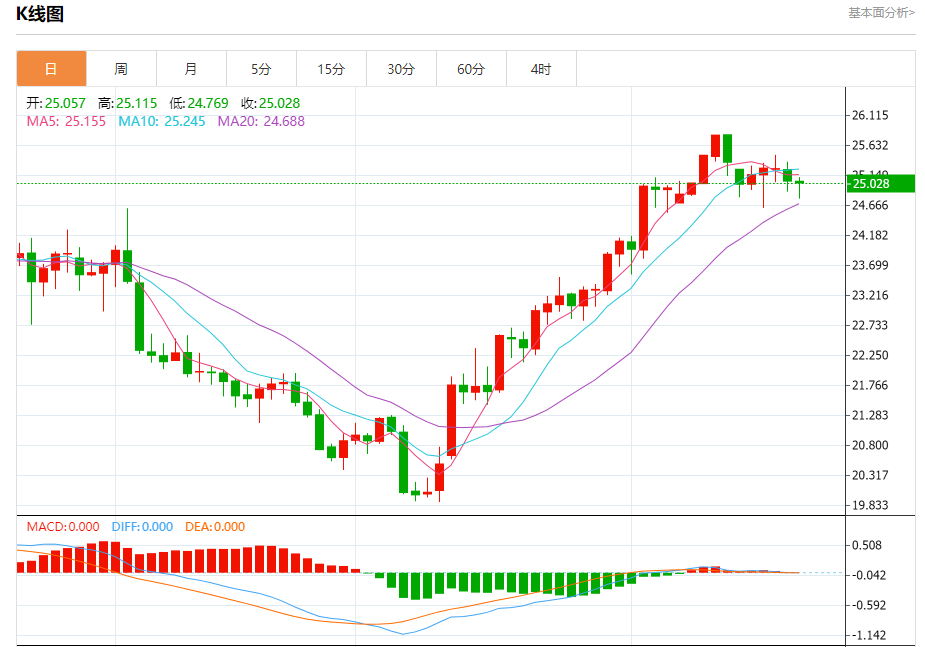Image resolution: width=925 pixels, height=647 pixels.
Task: Click the open price 开:25.057
Action: [56, 103]
